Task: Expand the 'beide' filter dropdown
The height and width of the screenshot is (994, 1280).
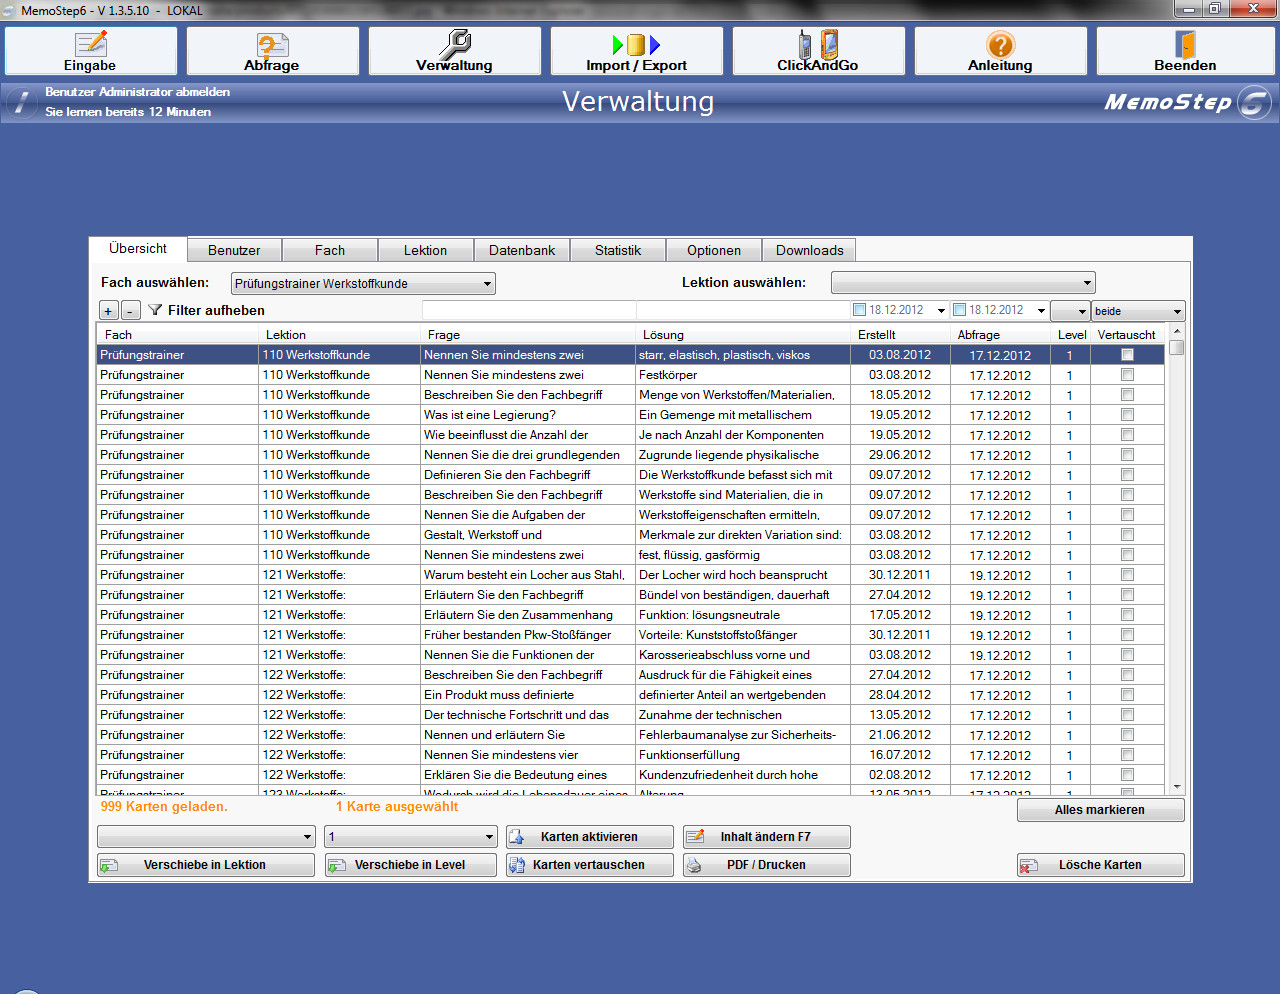Action: (1177, 311)
